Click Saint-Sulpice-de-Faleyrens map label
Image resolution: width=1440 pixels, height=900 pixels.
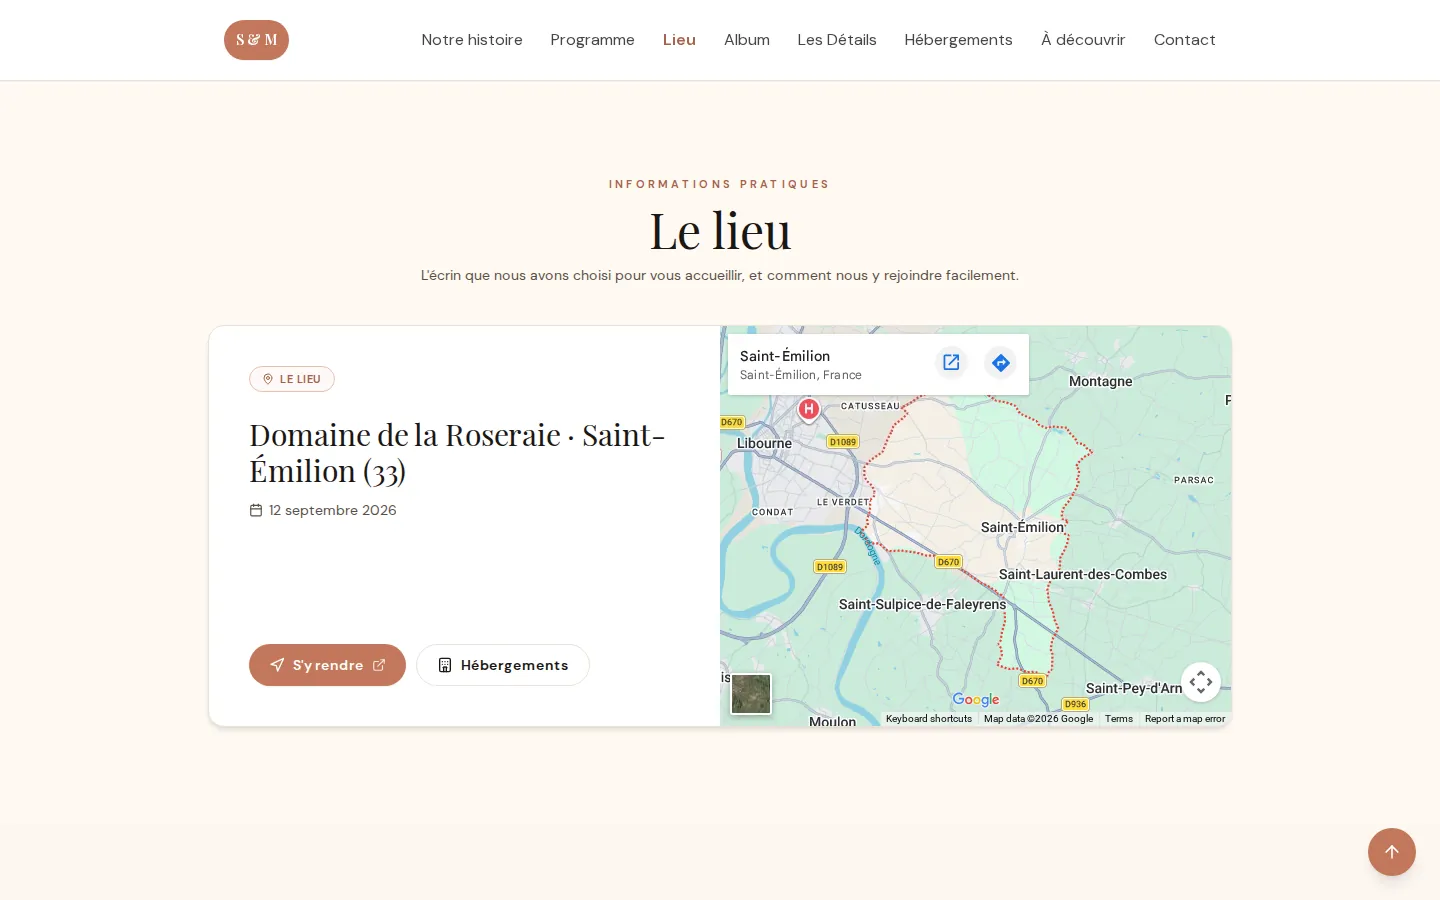click(922, 604)
